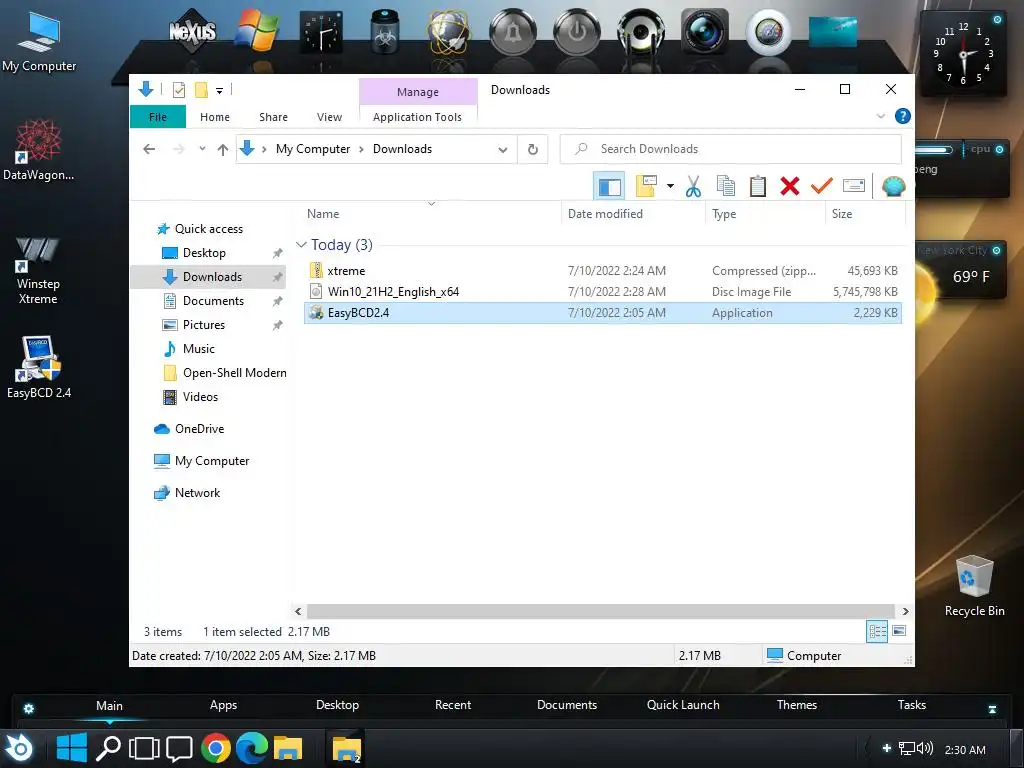Toggle the navigation pane button

609,186
